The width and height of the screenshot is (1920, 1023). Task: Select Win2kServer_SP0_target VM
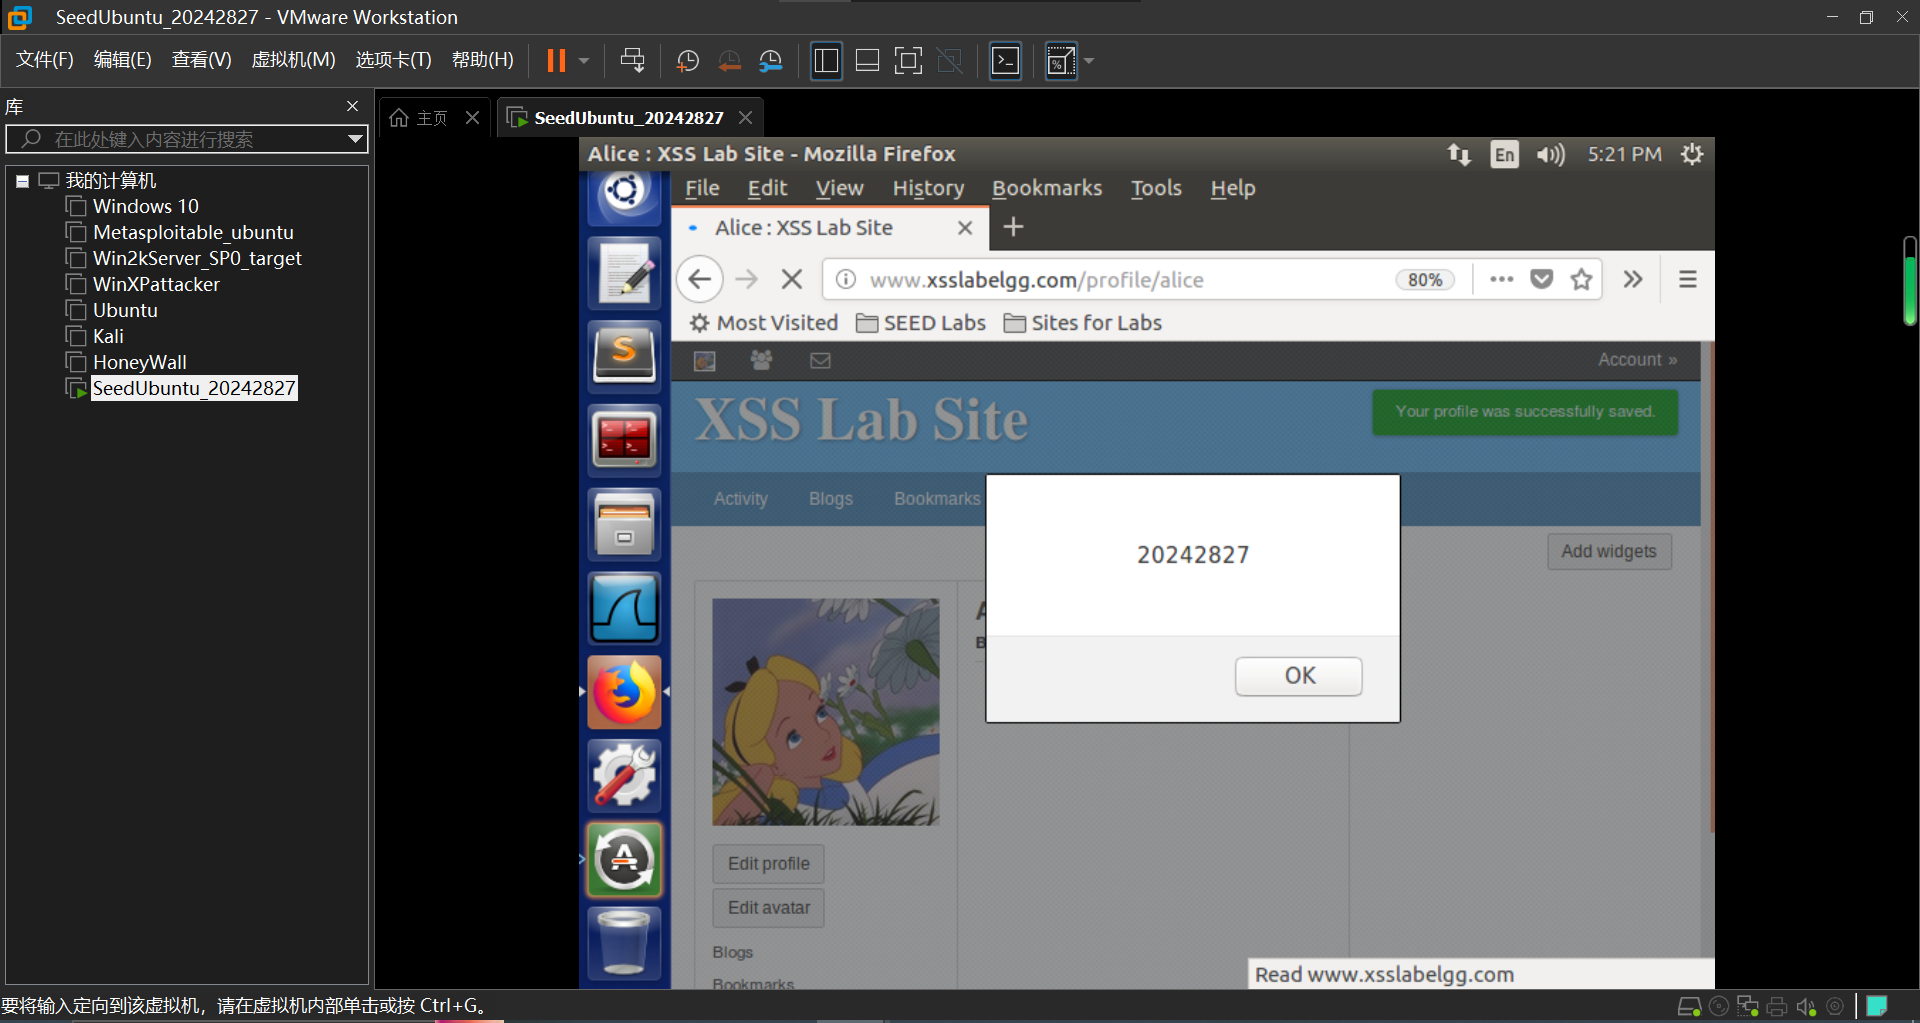pyautogui.click(x=197, y=258)
